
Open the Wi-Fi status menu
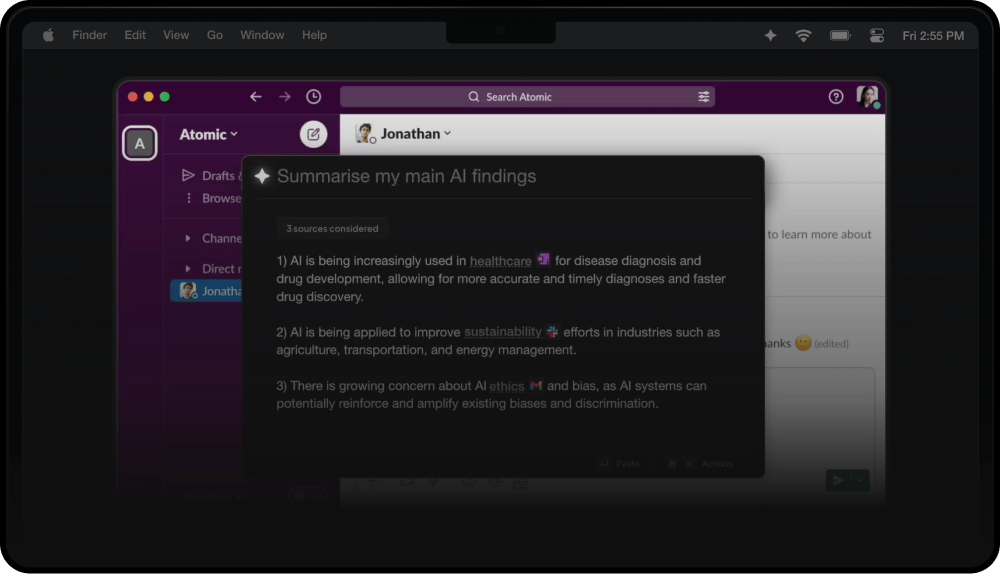804,36
